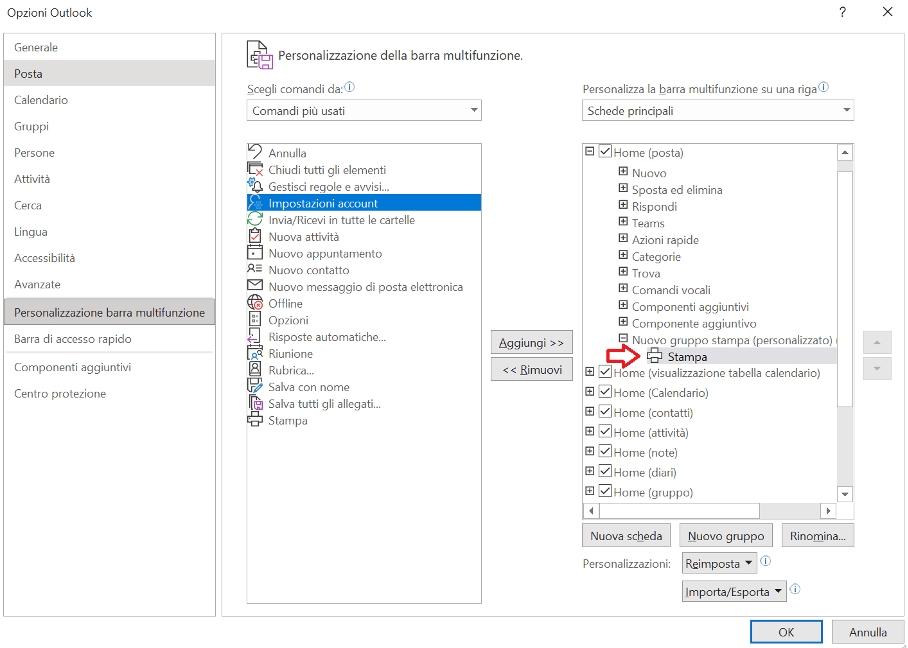Screen dimensions: 908x648
Task: Select the Risposte automatiche icon
Action: click(x=255, y=336)
